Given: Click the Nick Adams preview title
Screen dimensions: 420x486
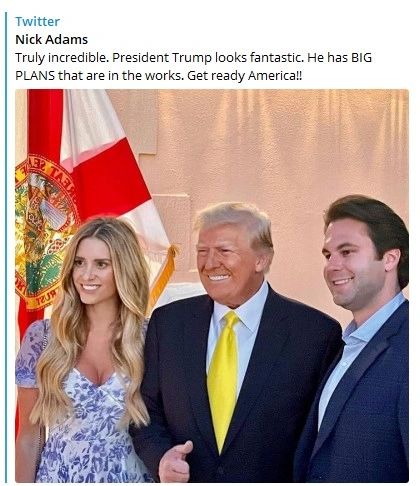Looking at the screenshot, I should coord(51,39).
